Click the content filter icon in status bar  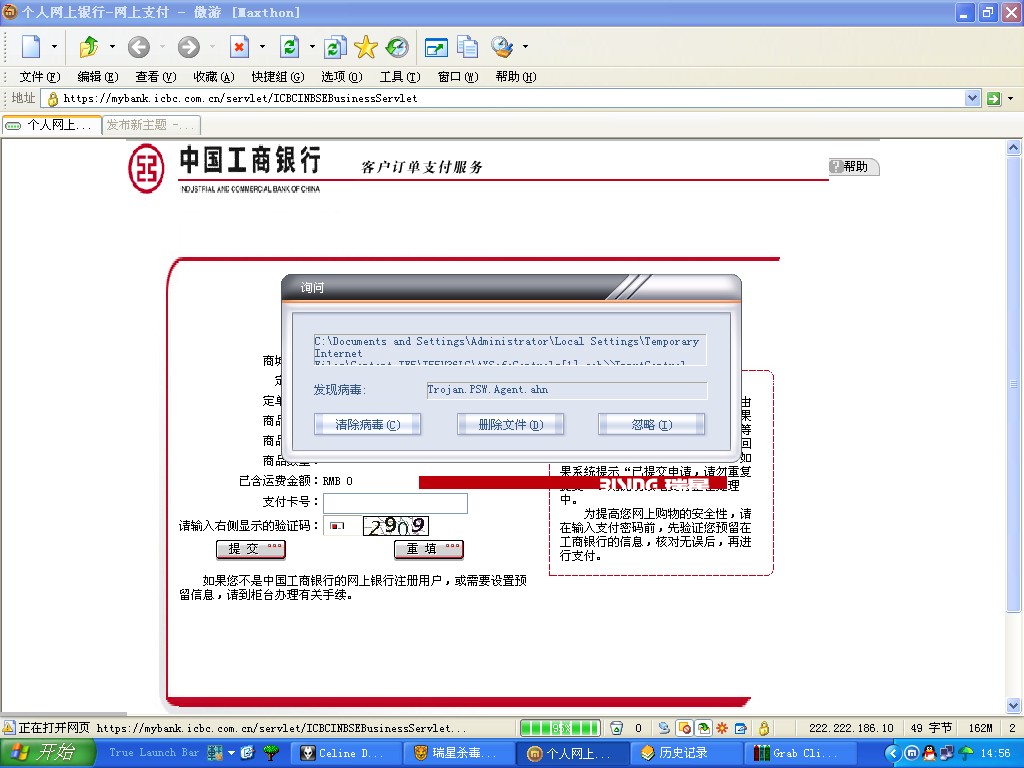703,728
